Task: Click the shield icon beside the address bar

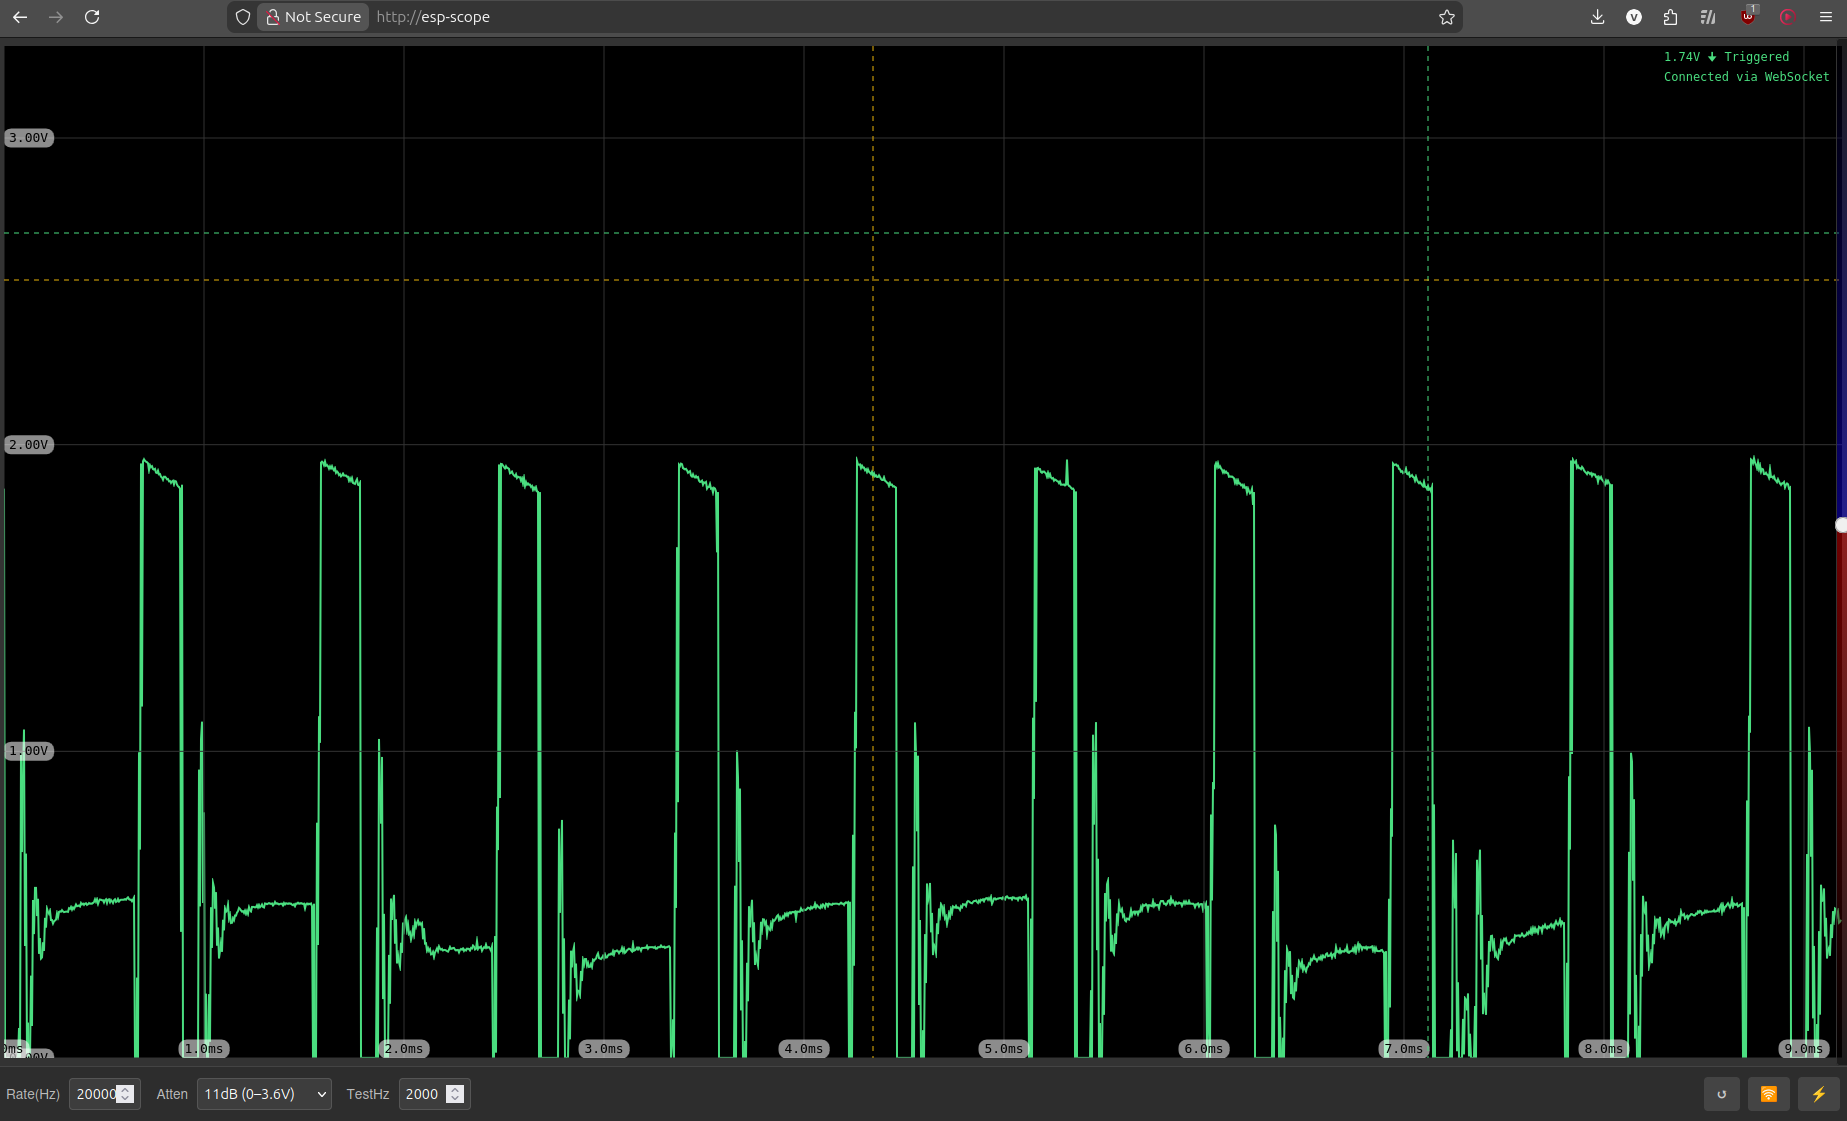Action: pos(242,17)
